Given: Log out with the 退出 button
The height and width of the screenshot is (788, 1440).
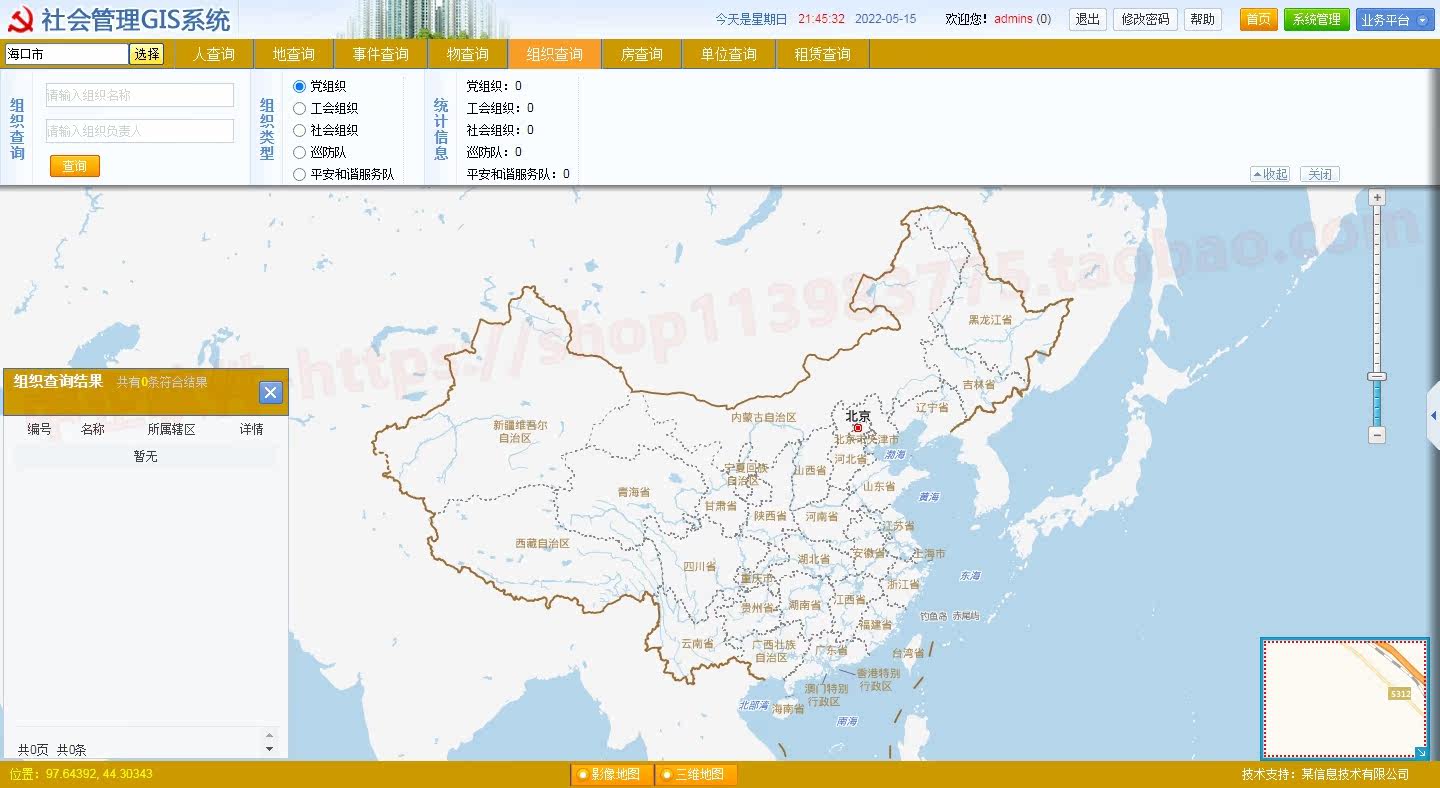Looking at the screenshot, I should tap(1087, 19).
